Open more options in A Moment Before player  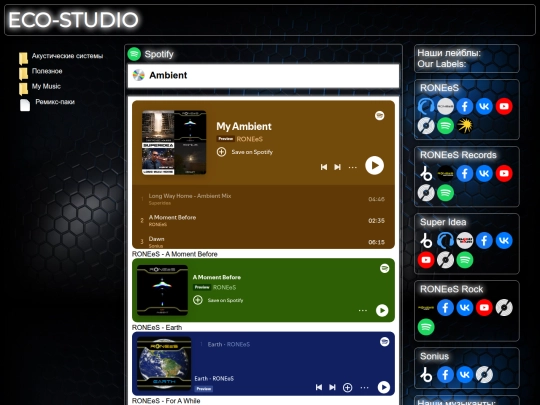pyautogui.click(x=363, y=310)
